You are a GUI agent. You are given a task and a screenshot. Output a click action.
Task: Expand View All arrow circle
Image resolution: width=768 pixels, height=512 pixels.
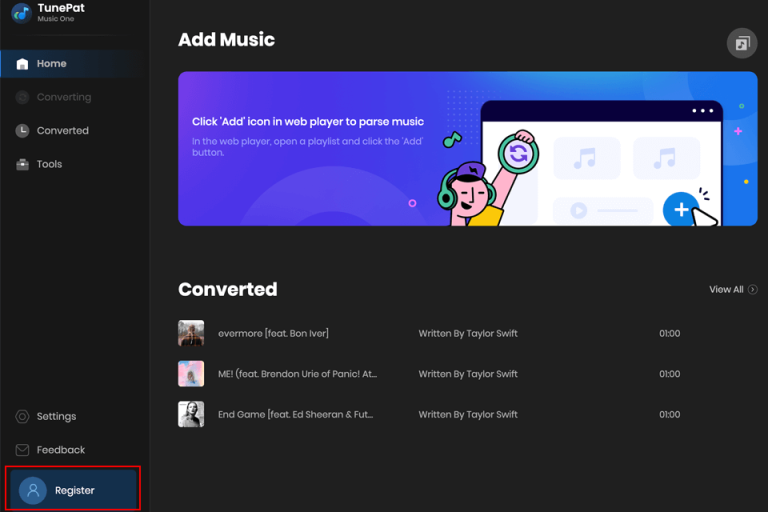point(753,290)
